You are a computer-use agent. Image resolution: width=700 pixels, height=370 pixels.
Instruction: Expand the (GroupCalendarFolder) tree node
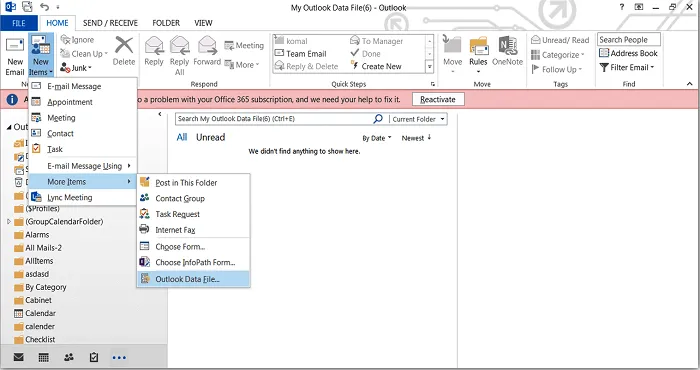click(x=8, y=221)
